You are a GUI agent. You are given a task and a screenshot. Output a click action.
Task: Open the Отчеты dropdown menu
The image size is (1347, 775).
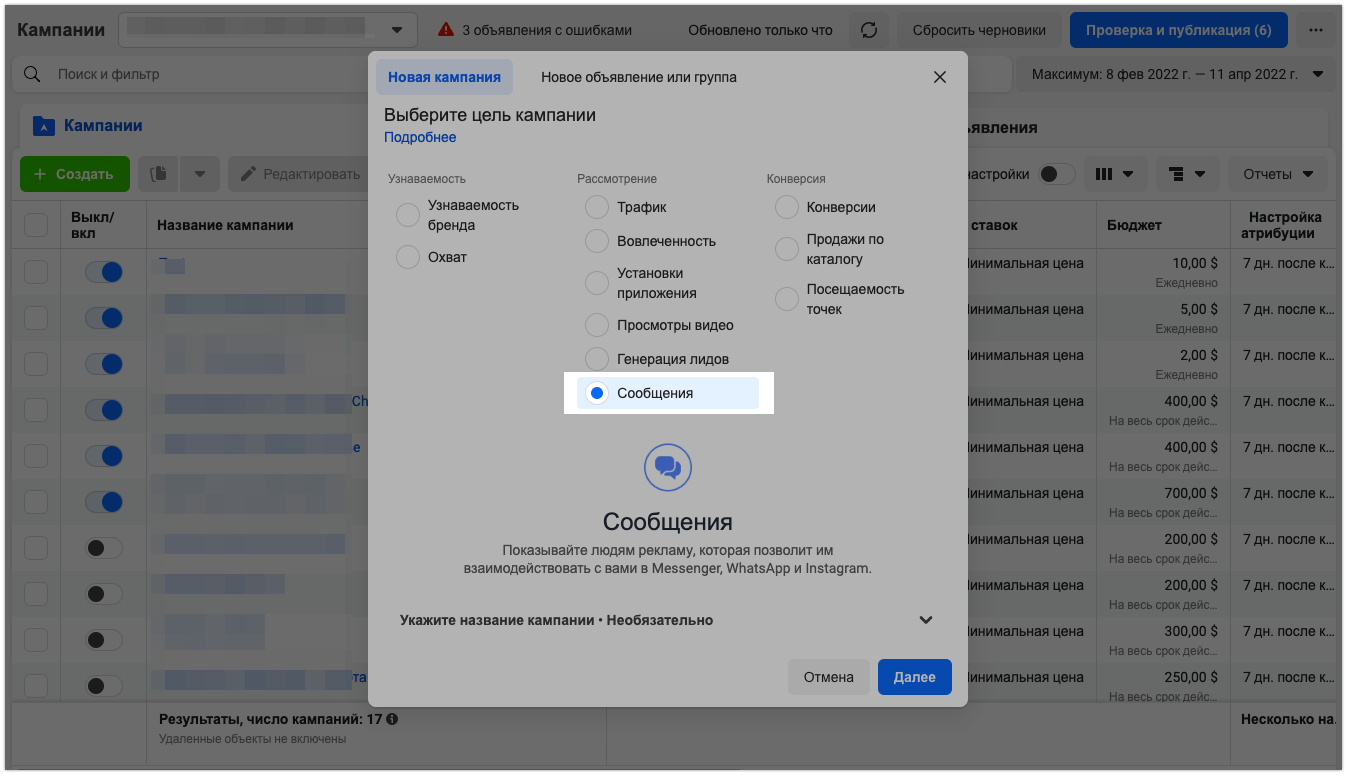(x=1277, y=174)
